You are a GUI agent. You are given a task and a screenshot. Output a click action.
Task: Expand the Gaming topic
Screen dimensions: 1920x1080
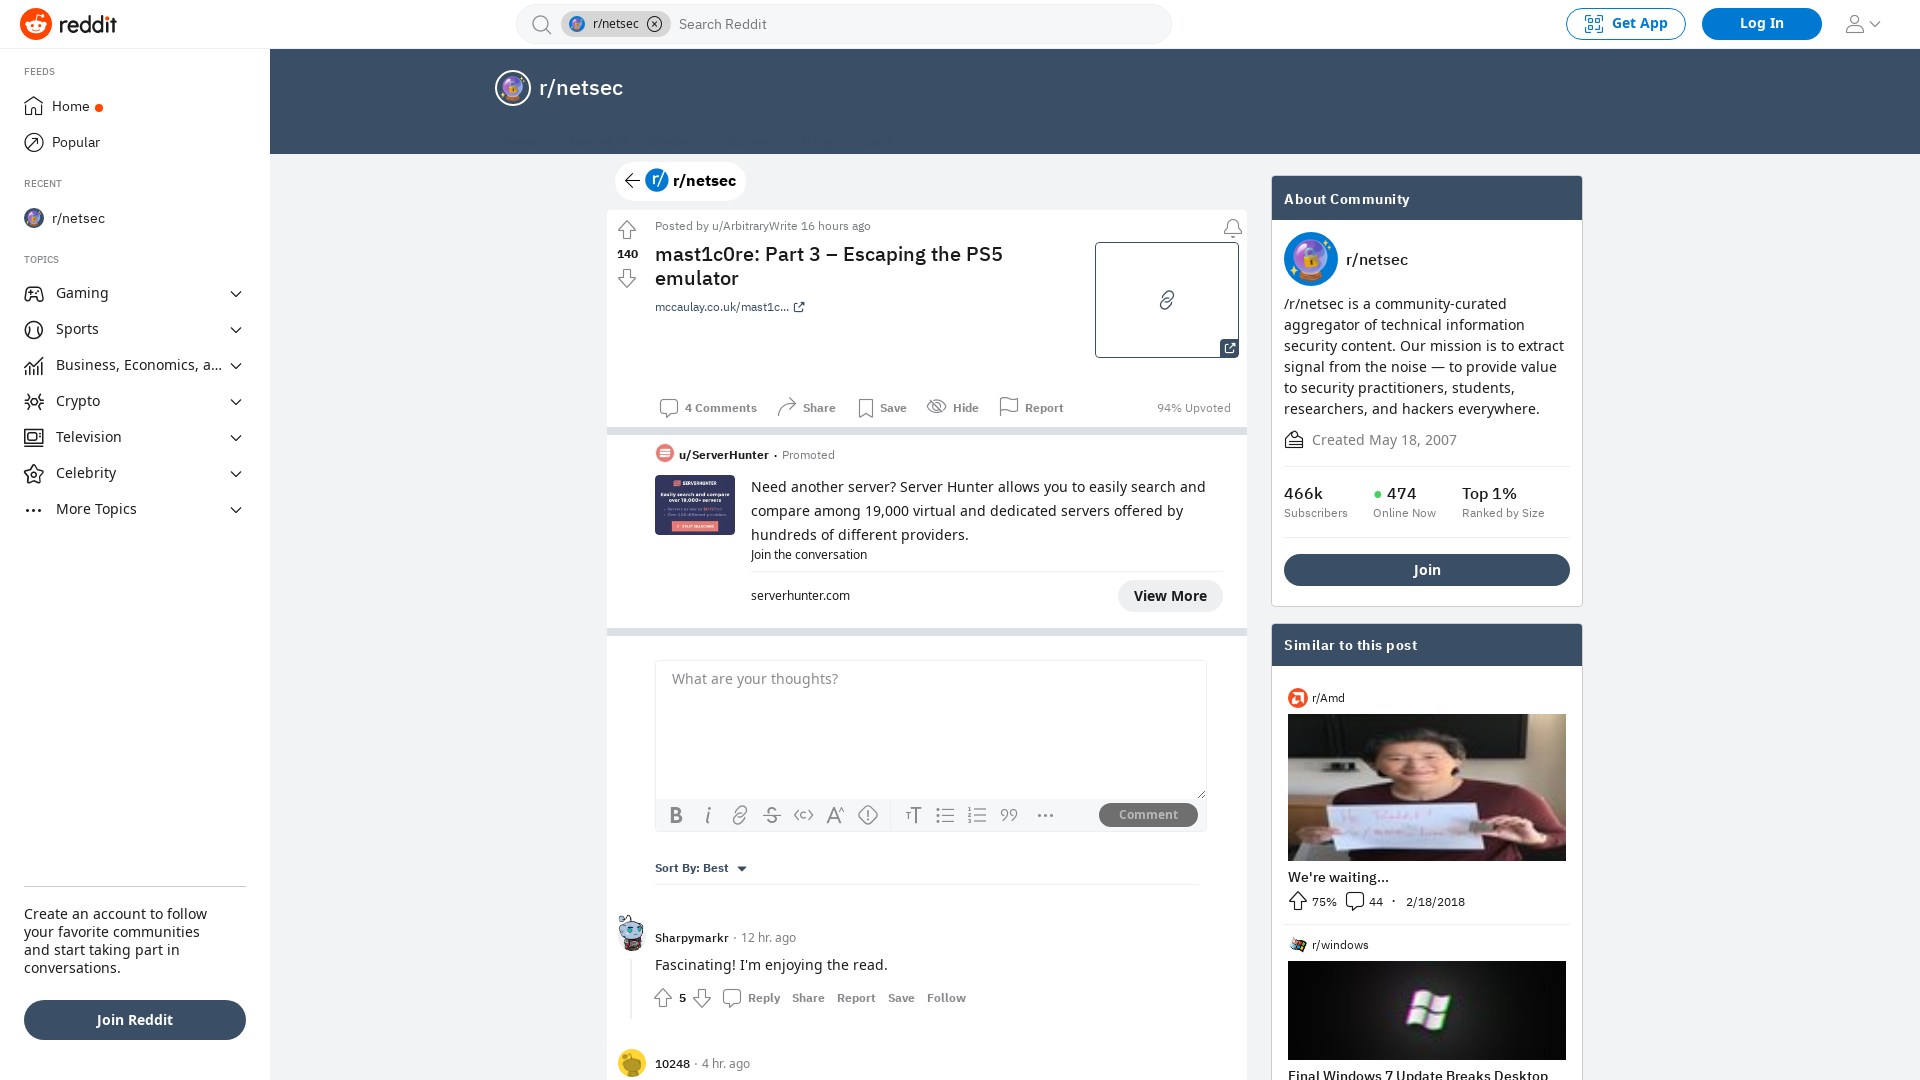coord(135,293)
